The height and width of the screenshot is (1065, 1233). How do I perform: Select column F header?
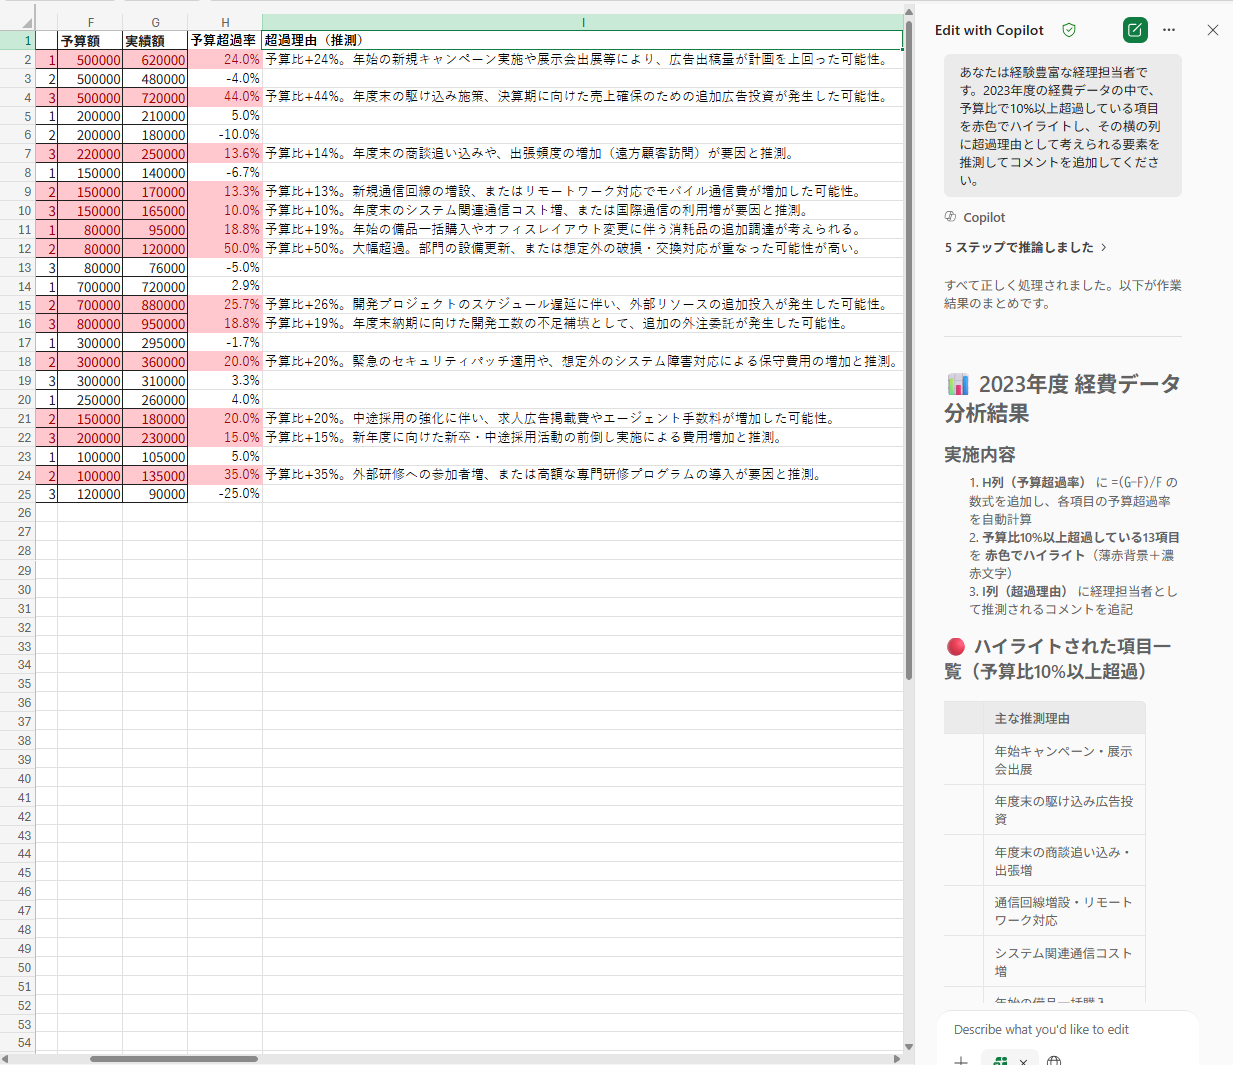tap(90, 22)
